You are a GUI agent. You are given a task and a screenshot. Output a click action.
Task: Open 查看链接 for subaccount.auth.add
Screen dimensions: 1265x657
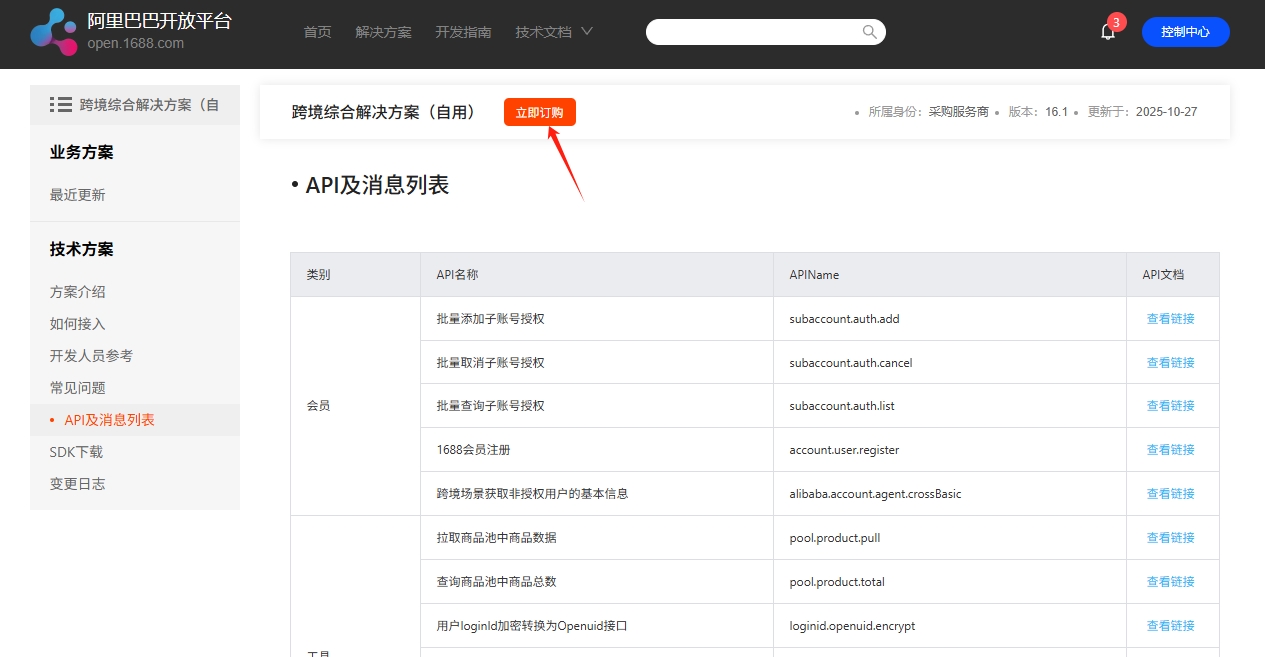tap(1170, 319)
